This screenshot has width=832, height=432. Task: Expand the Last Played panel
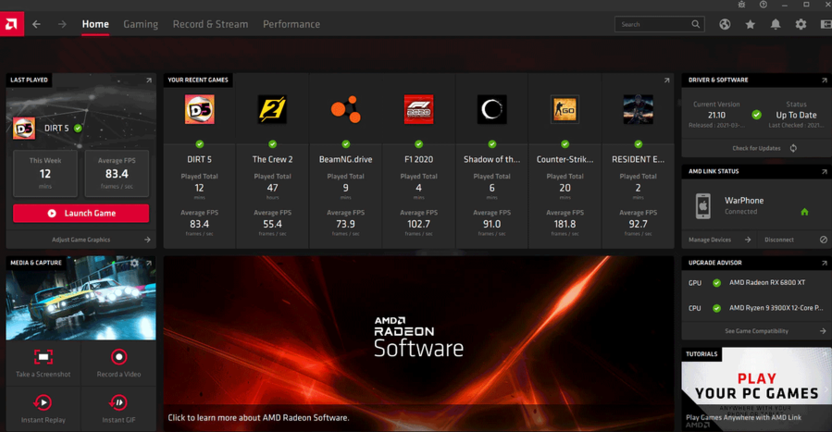(x=148, y=80)
